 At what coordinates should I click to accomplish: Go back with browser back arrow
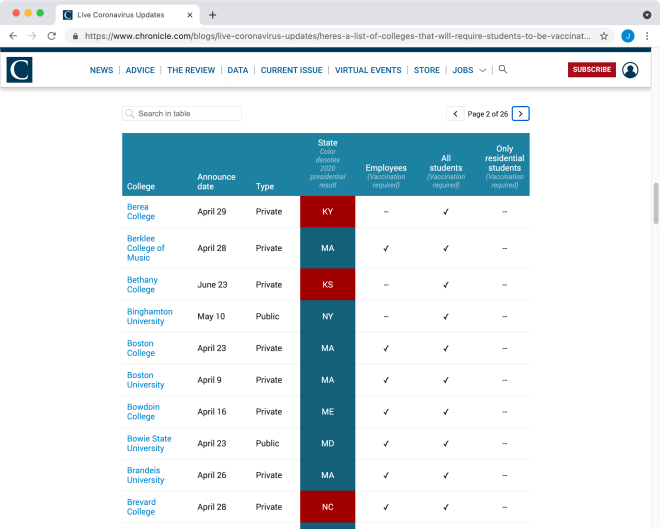(x=13, y=36)
